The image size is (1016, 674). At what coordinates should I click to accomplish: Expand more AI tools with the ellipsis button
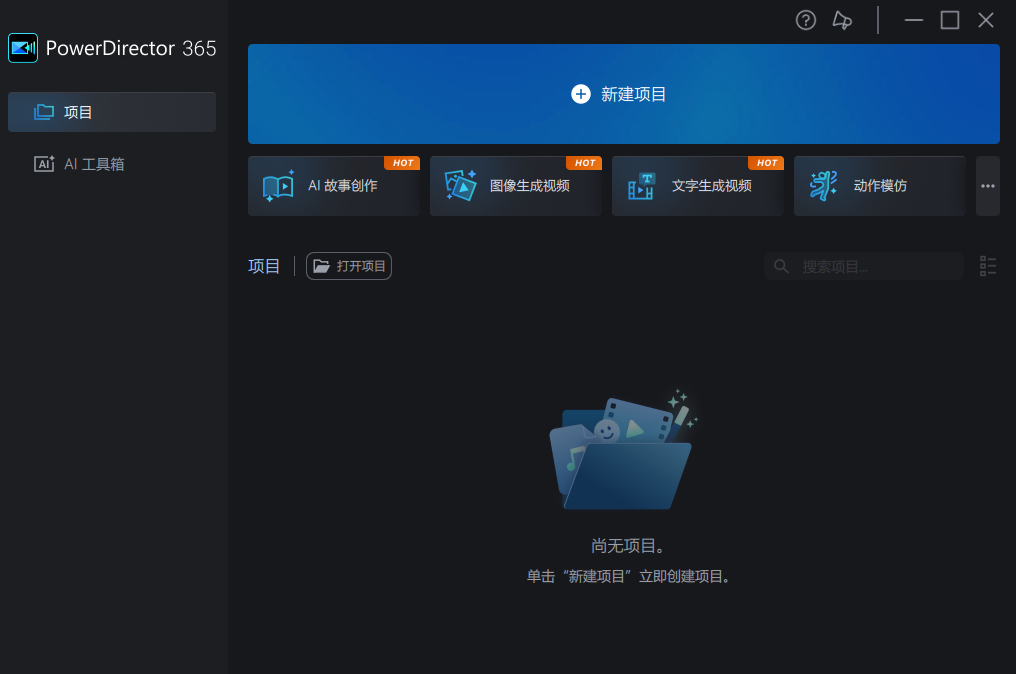coord(988,186)
